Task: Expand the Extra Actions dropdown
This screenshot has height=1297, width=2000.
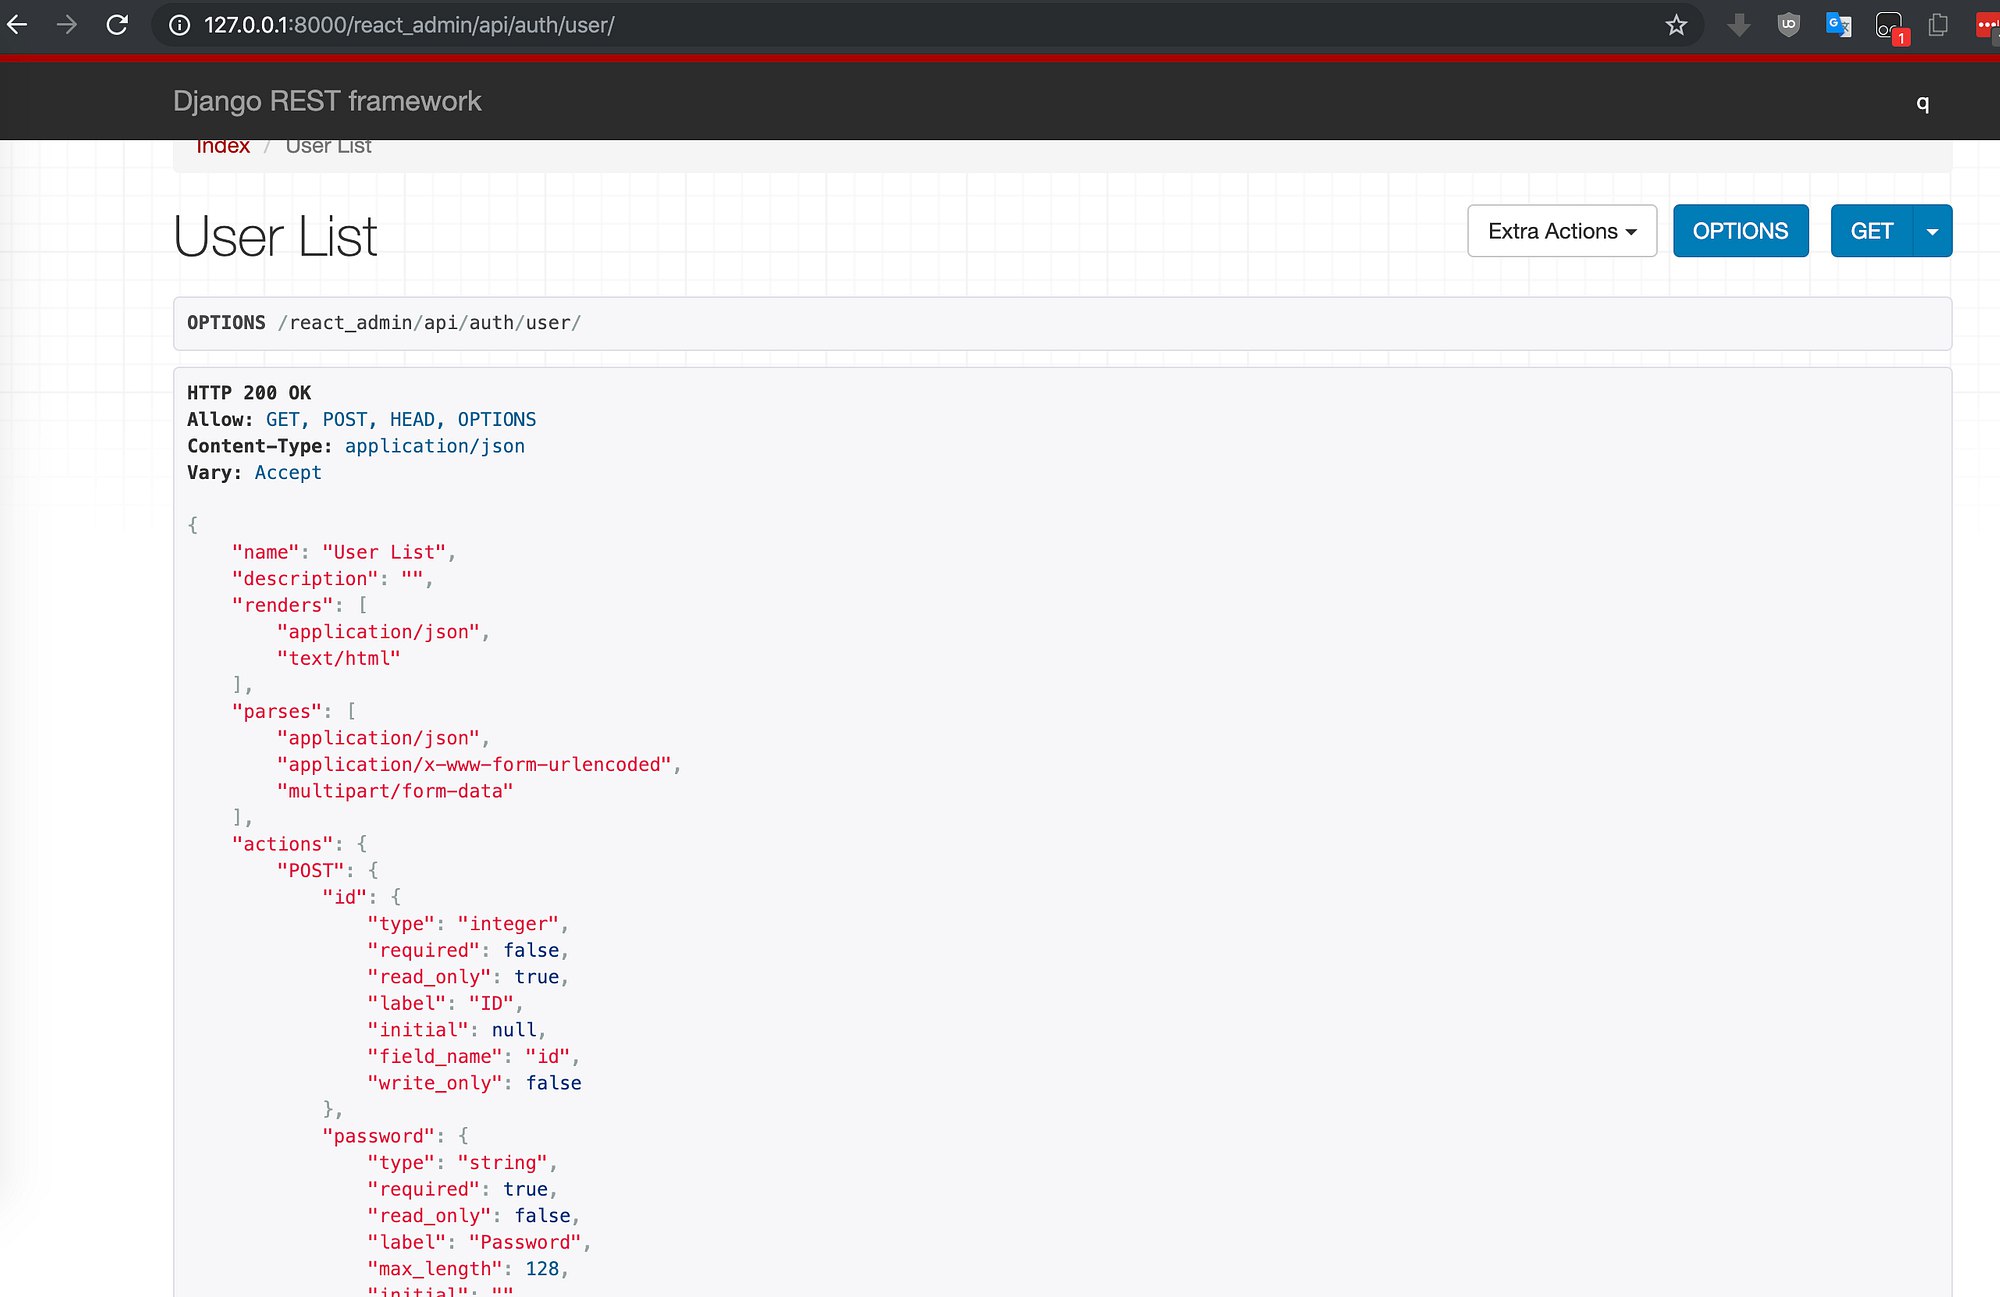Action: coord(1562,231)
